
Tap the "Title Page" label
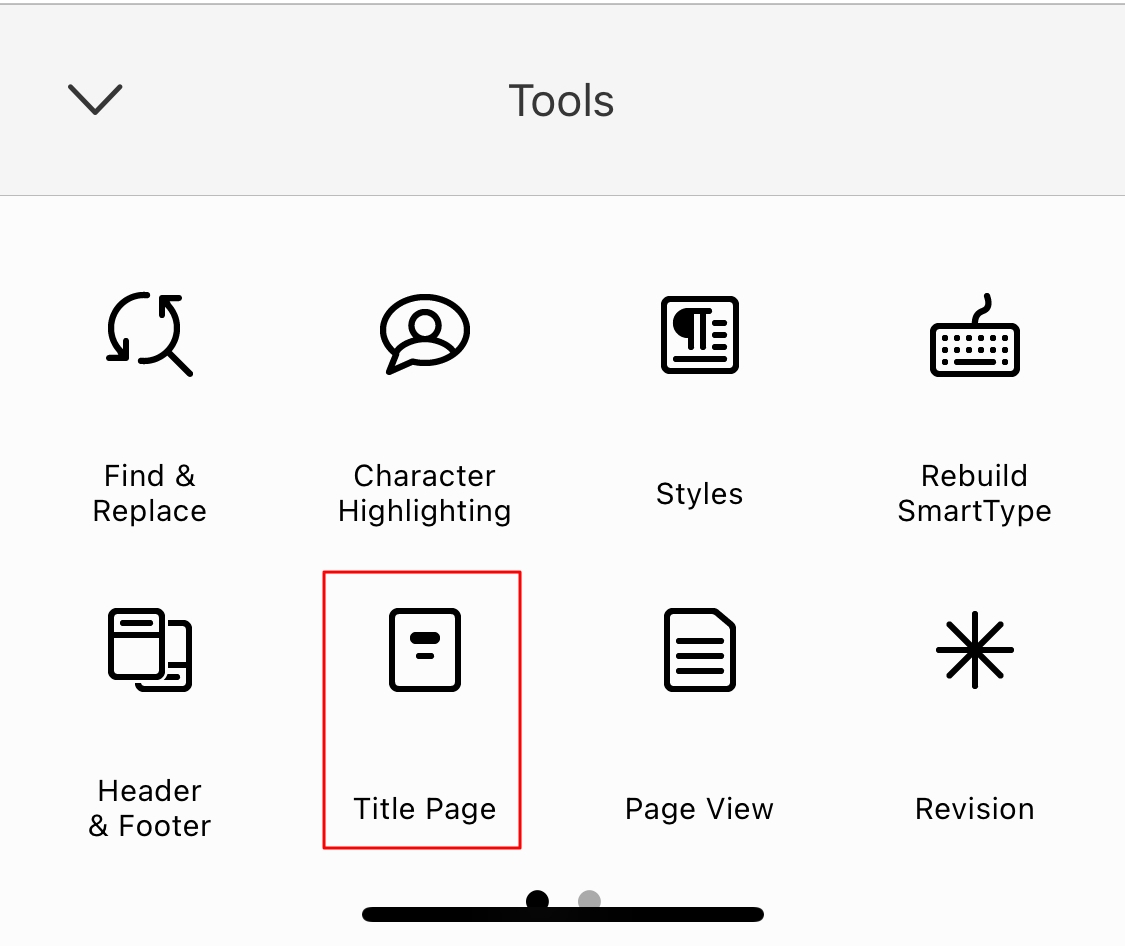[425, 809]
